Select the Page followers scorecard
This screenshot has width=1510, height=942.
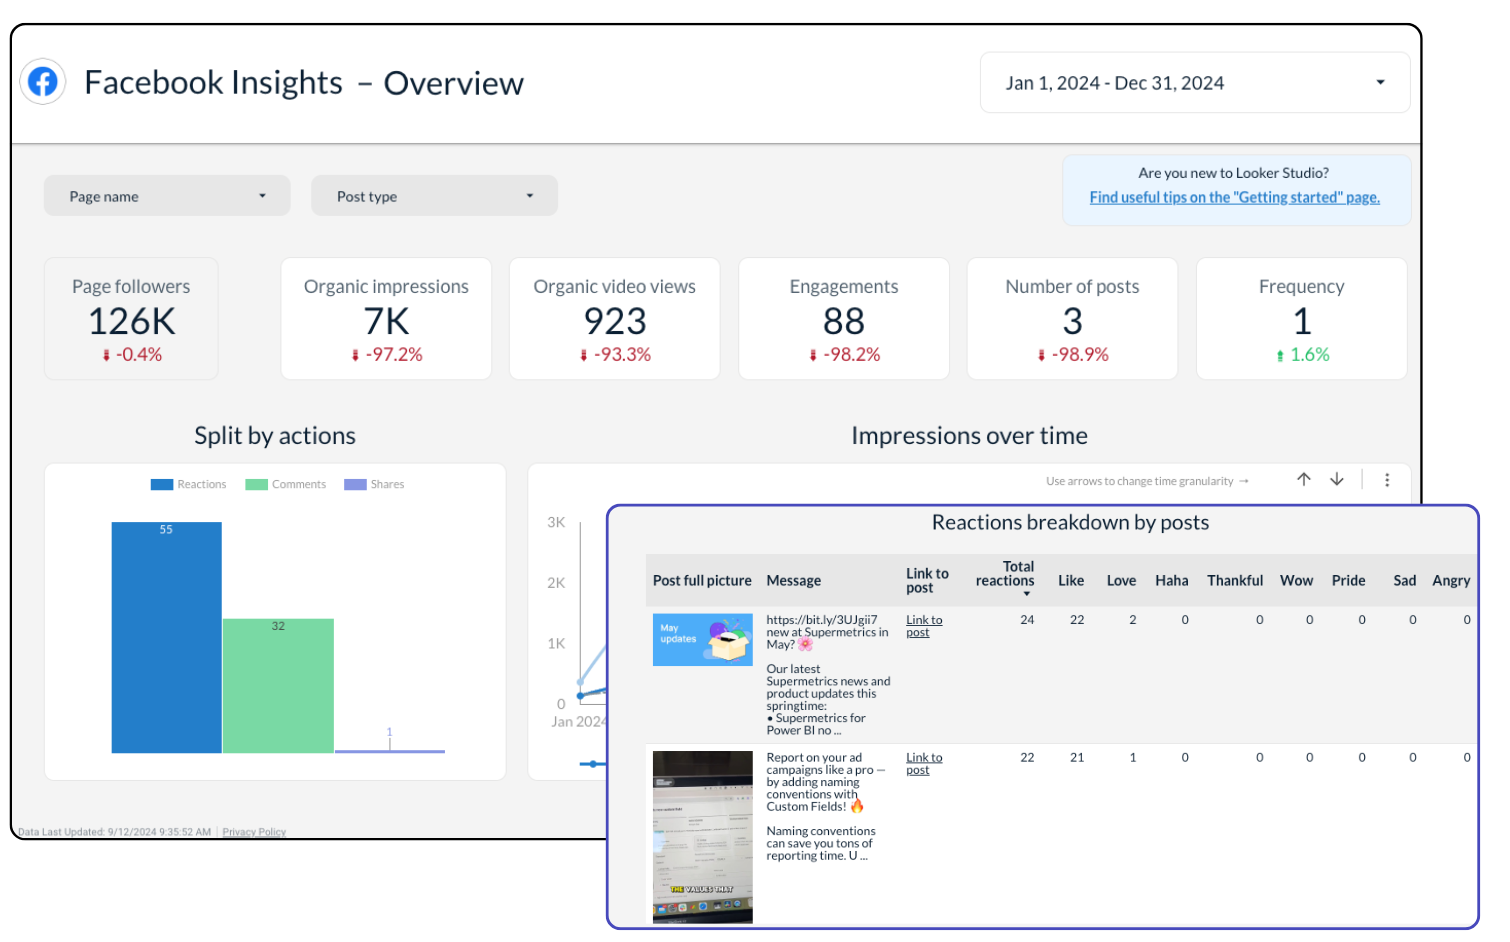click(x=131, y=319)
